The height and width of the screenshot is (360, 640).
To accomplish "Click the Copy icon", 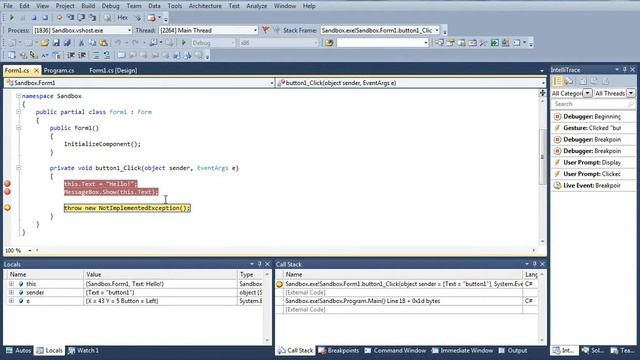I will click(92, 43).
